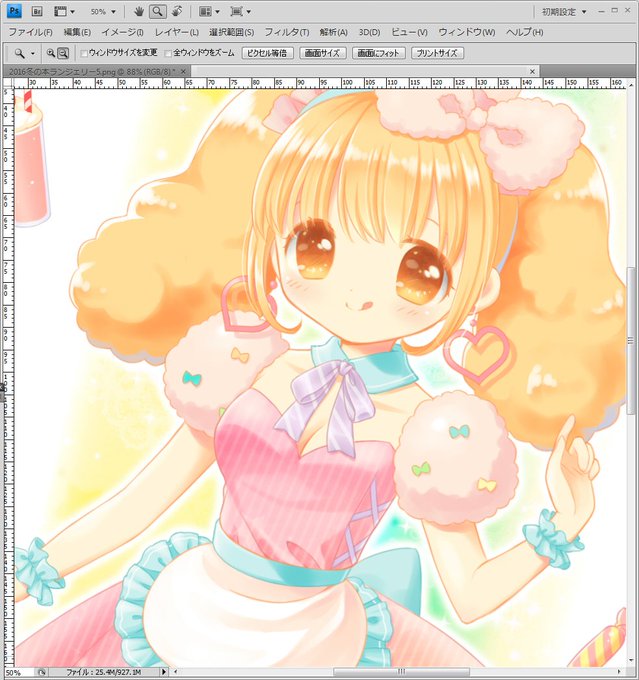Close the second empty document tab

(x=532, y=72)
